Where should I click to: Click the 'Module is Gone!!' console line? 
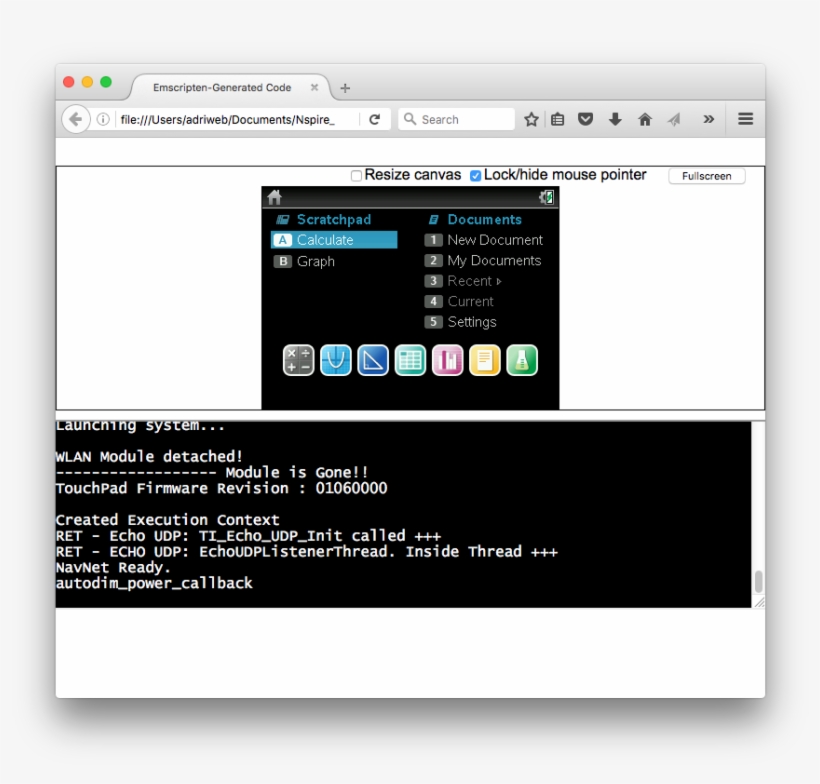pyautogui.click(x=212, y=472)
